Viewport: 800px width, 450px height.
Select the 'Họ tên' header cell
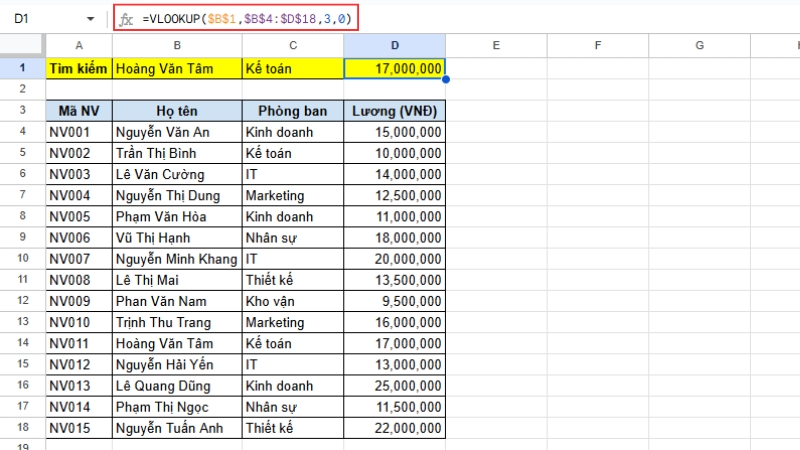(176, 110)
